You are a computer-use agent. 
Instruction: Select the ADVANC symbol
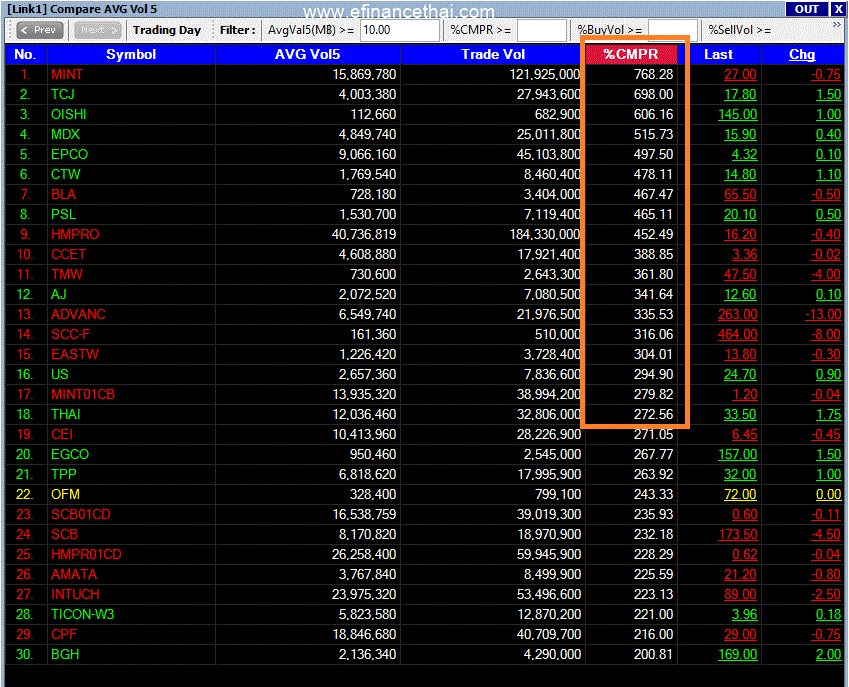pos(79,315)
